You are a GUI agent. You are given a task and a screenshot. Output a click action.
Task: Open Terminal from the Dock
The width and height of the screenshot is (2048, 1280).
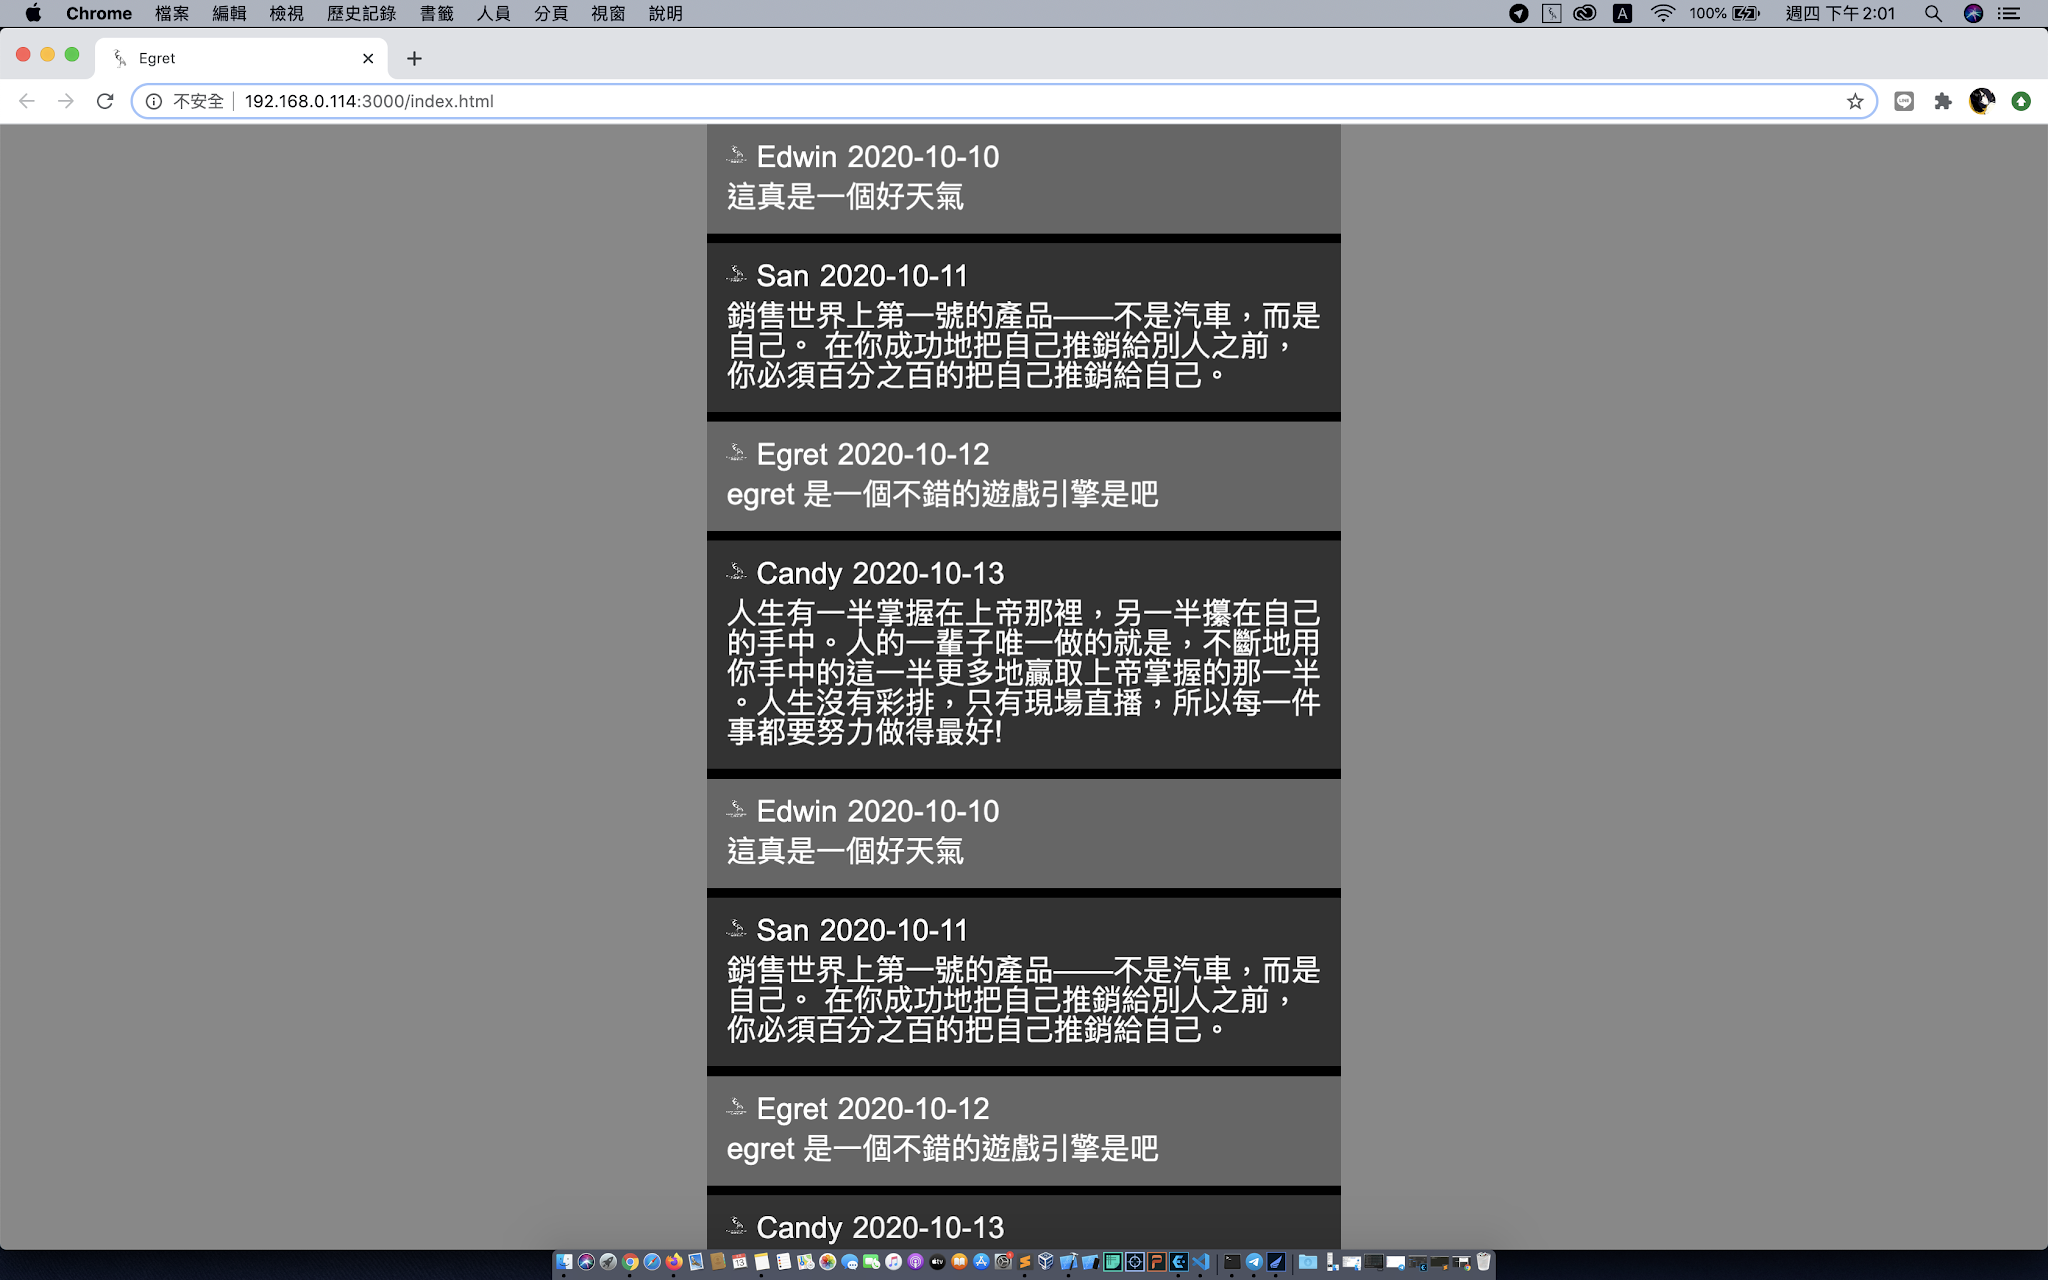(x=1232, y=1264)
